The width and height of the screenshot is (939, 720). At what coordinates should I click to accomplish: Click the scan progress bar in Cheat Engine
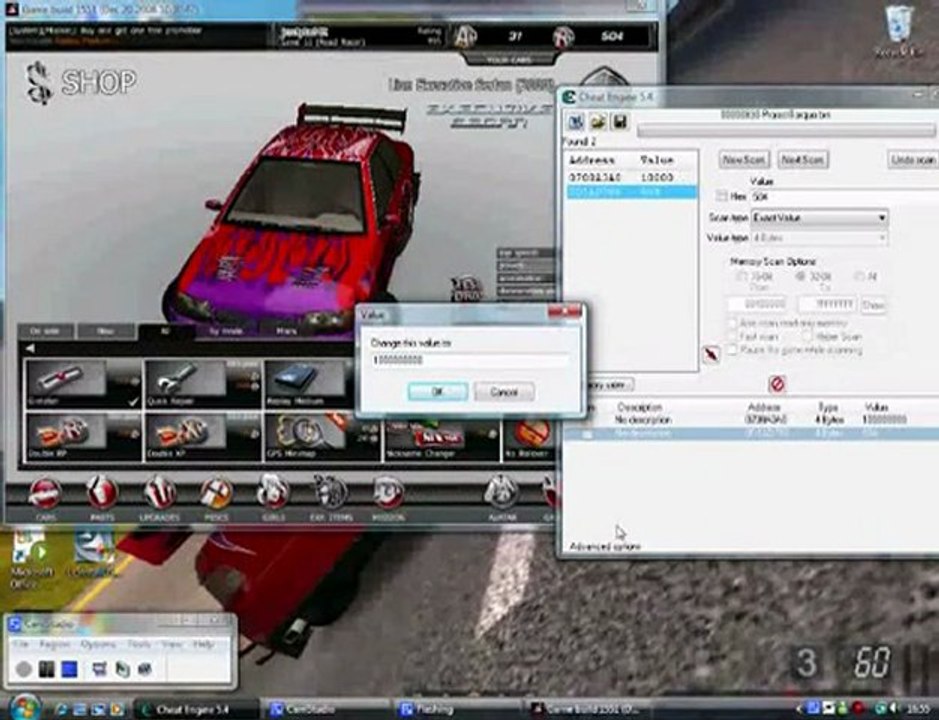click(786, 130)
